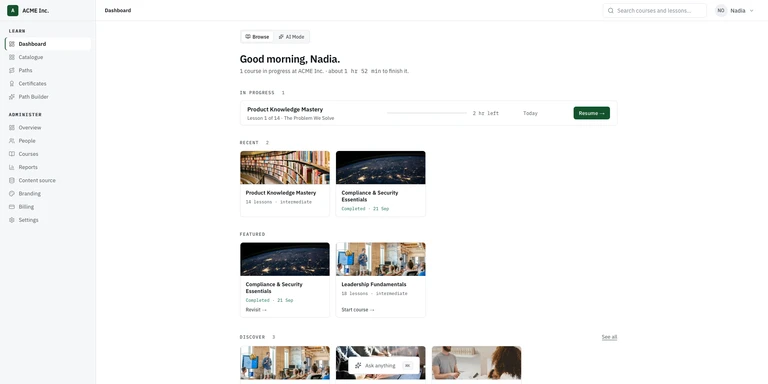This screenshot has height=384, width=768.
Task: Open the Path Builder page
Action: [x=48, y=97]
